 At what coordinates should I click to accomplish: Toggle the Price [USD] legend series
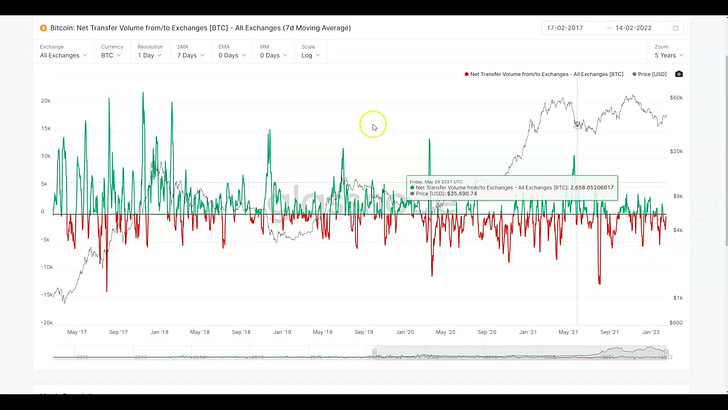[x=650, y=74]
